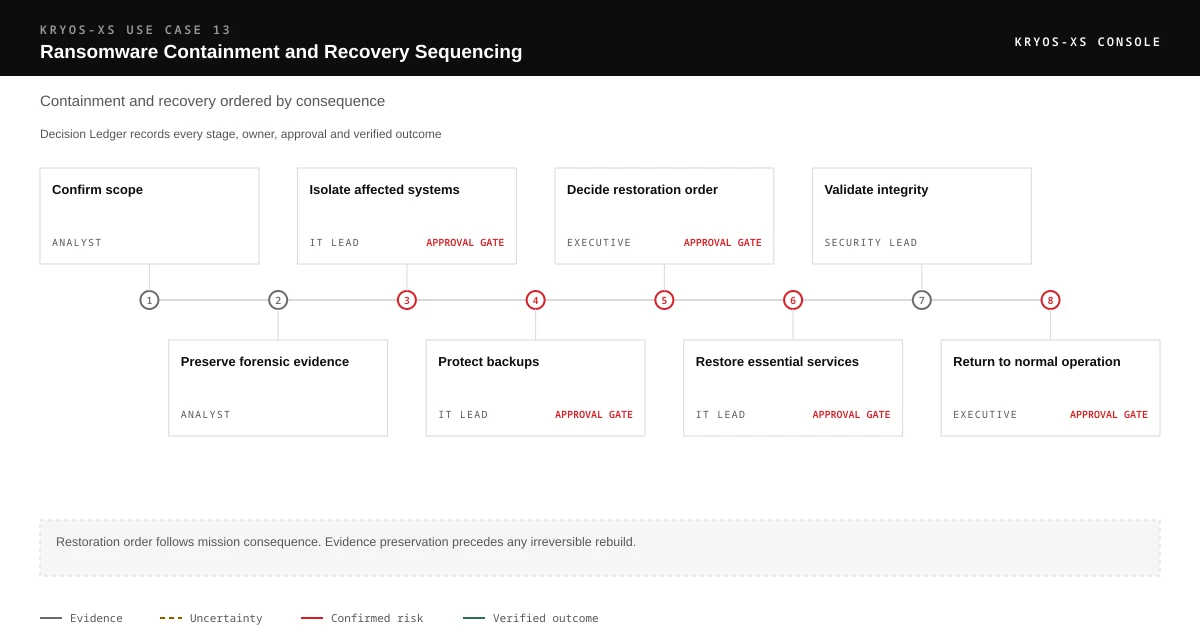This screenshot has height=630, width=1200.
Task: Click the Uncertainty dashed legend swatch
Action: pyautogui.click(x=171, y=618)
